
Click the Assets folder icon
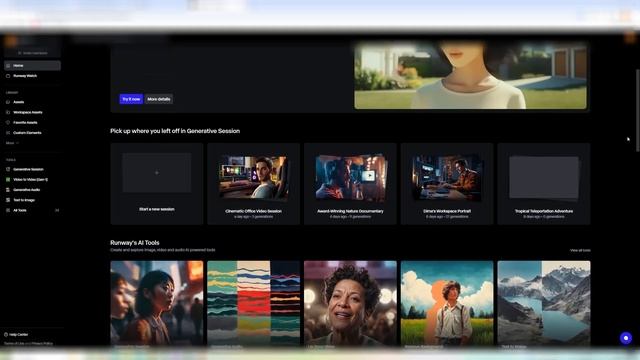coord(8,102)
